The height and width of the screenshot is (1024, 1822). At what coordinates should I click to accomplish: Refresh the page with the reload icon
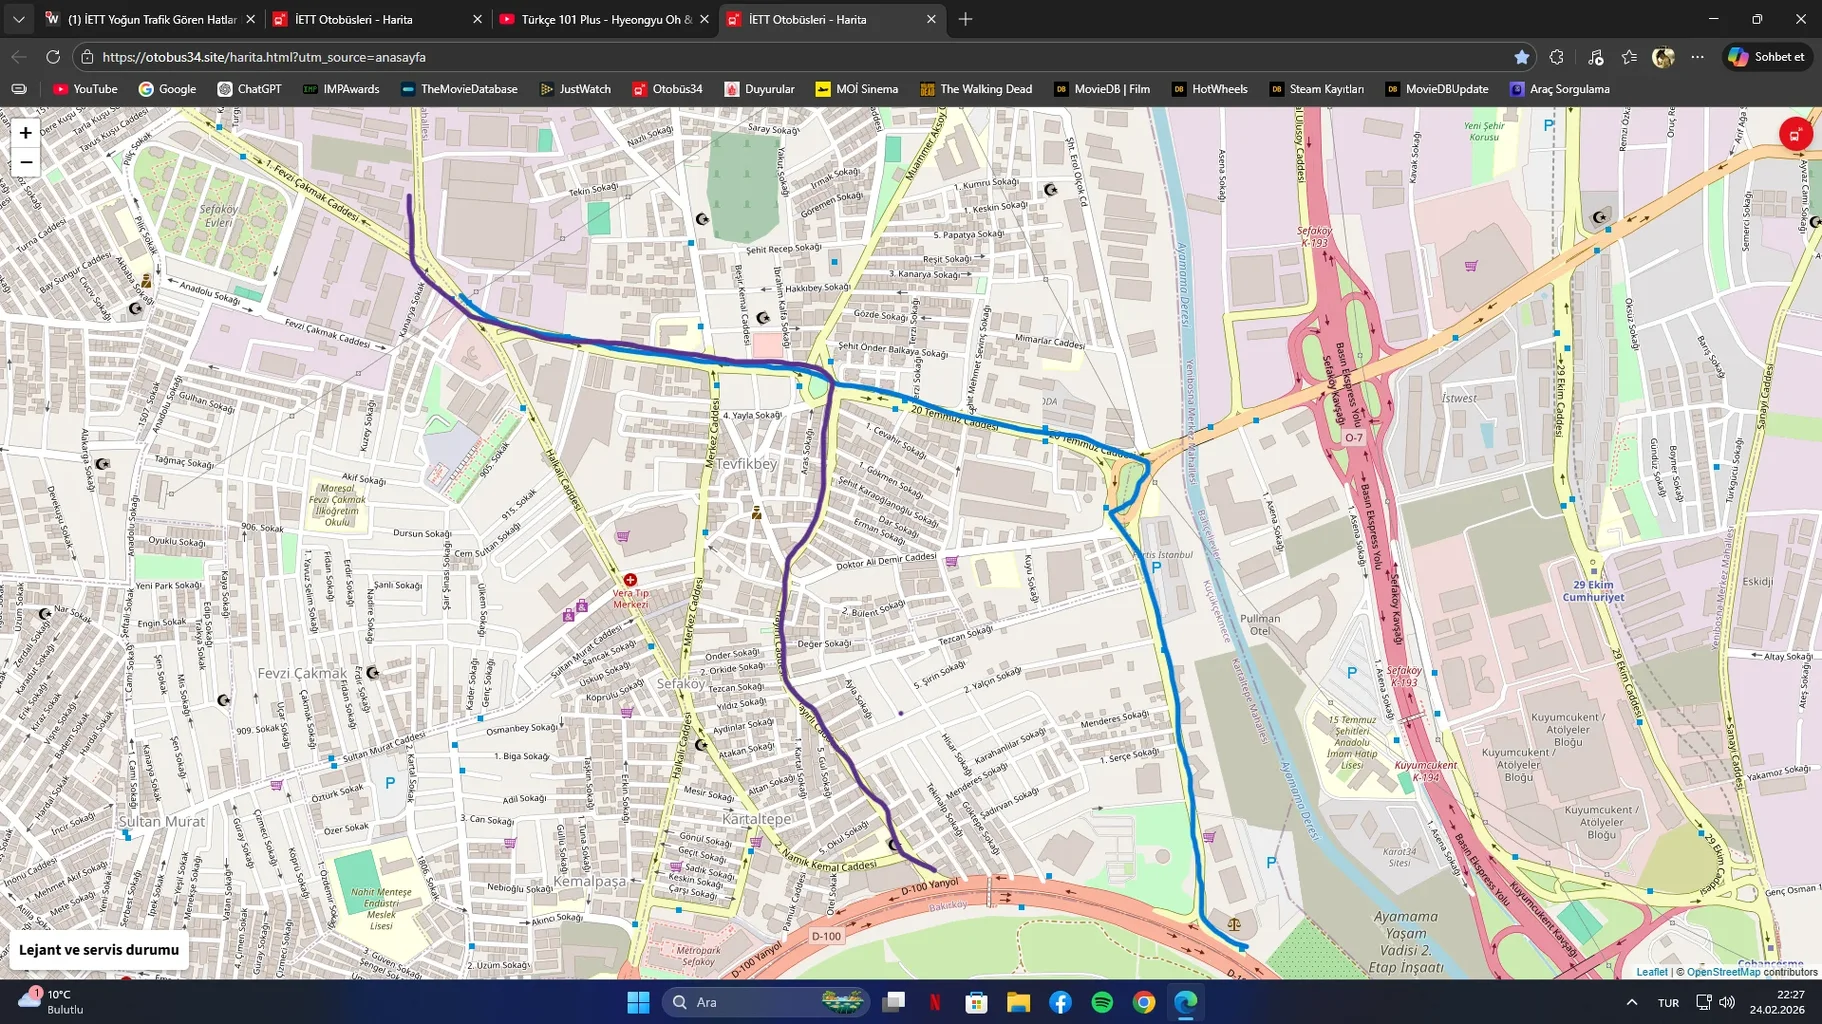(52, 57)
